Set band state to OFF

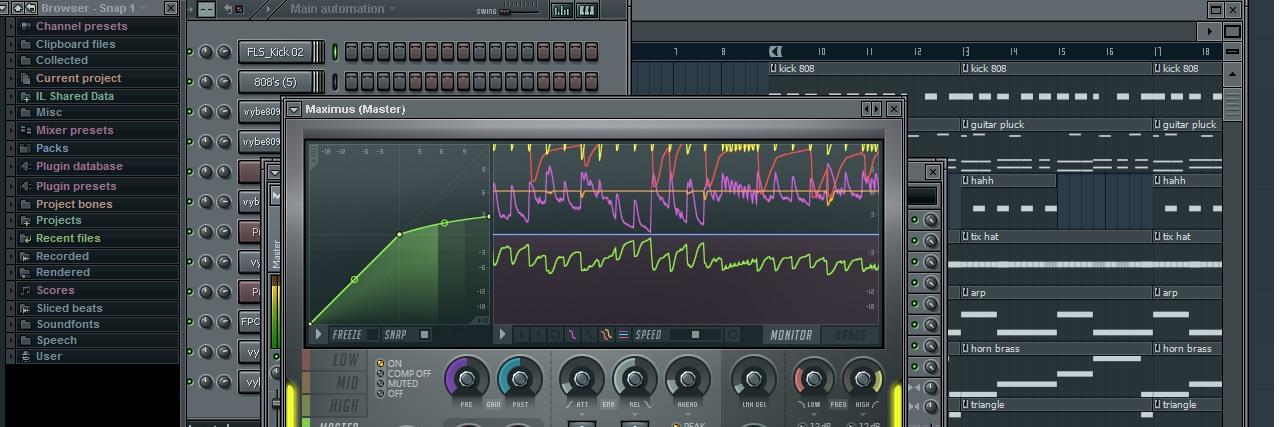pos(390,394)
